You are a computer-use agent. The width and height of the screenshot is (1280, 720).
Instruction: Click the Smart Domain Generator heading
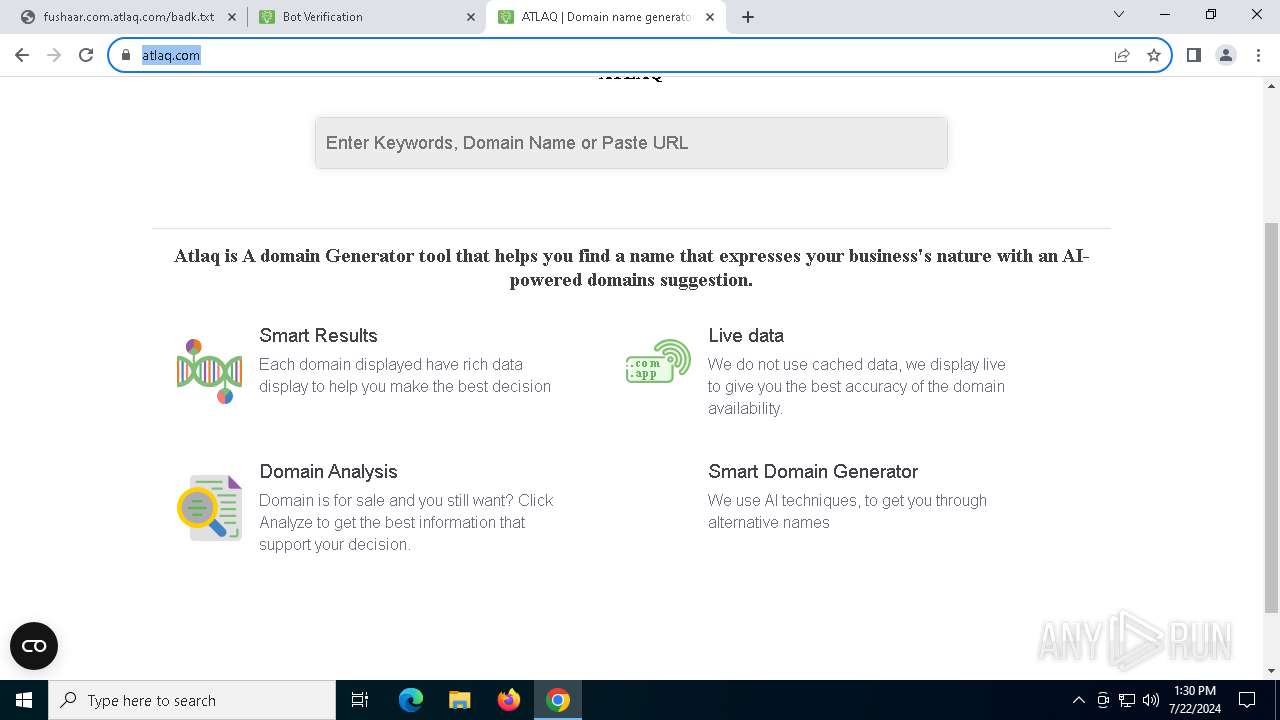pyautogui.click(x=813, y=472)
